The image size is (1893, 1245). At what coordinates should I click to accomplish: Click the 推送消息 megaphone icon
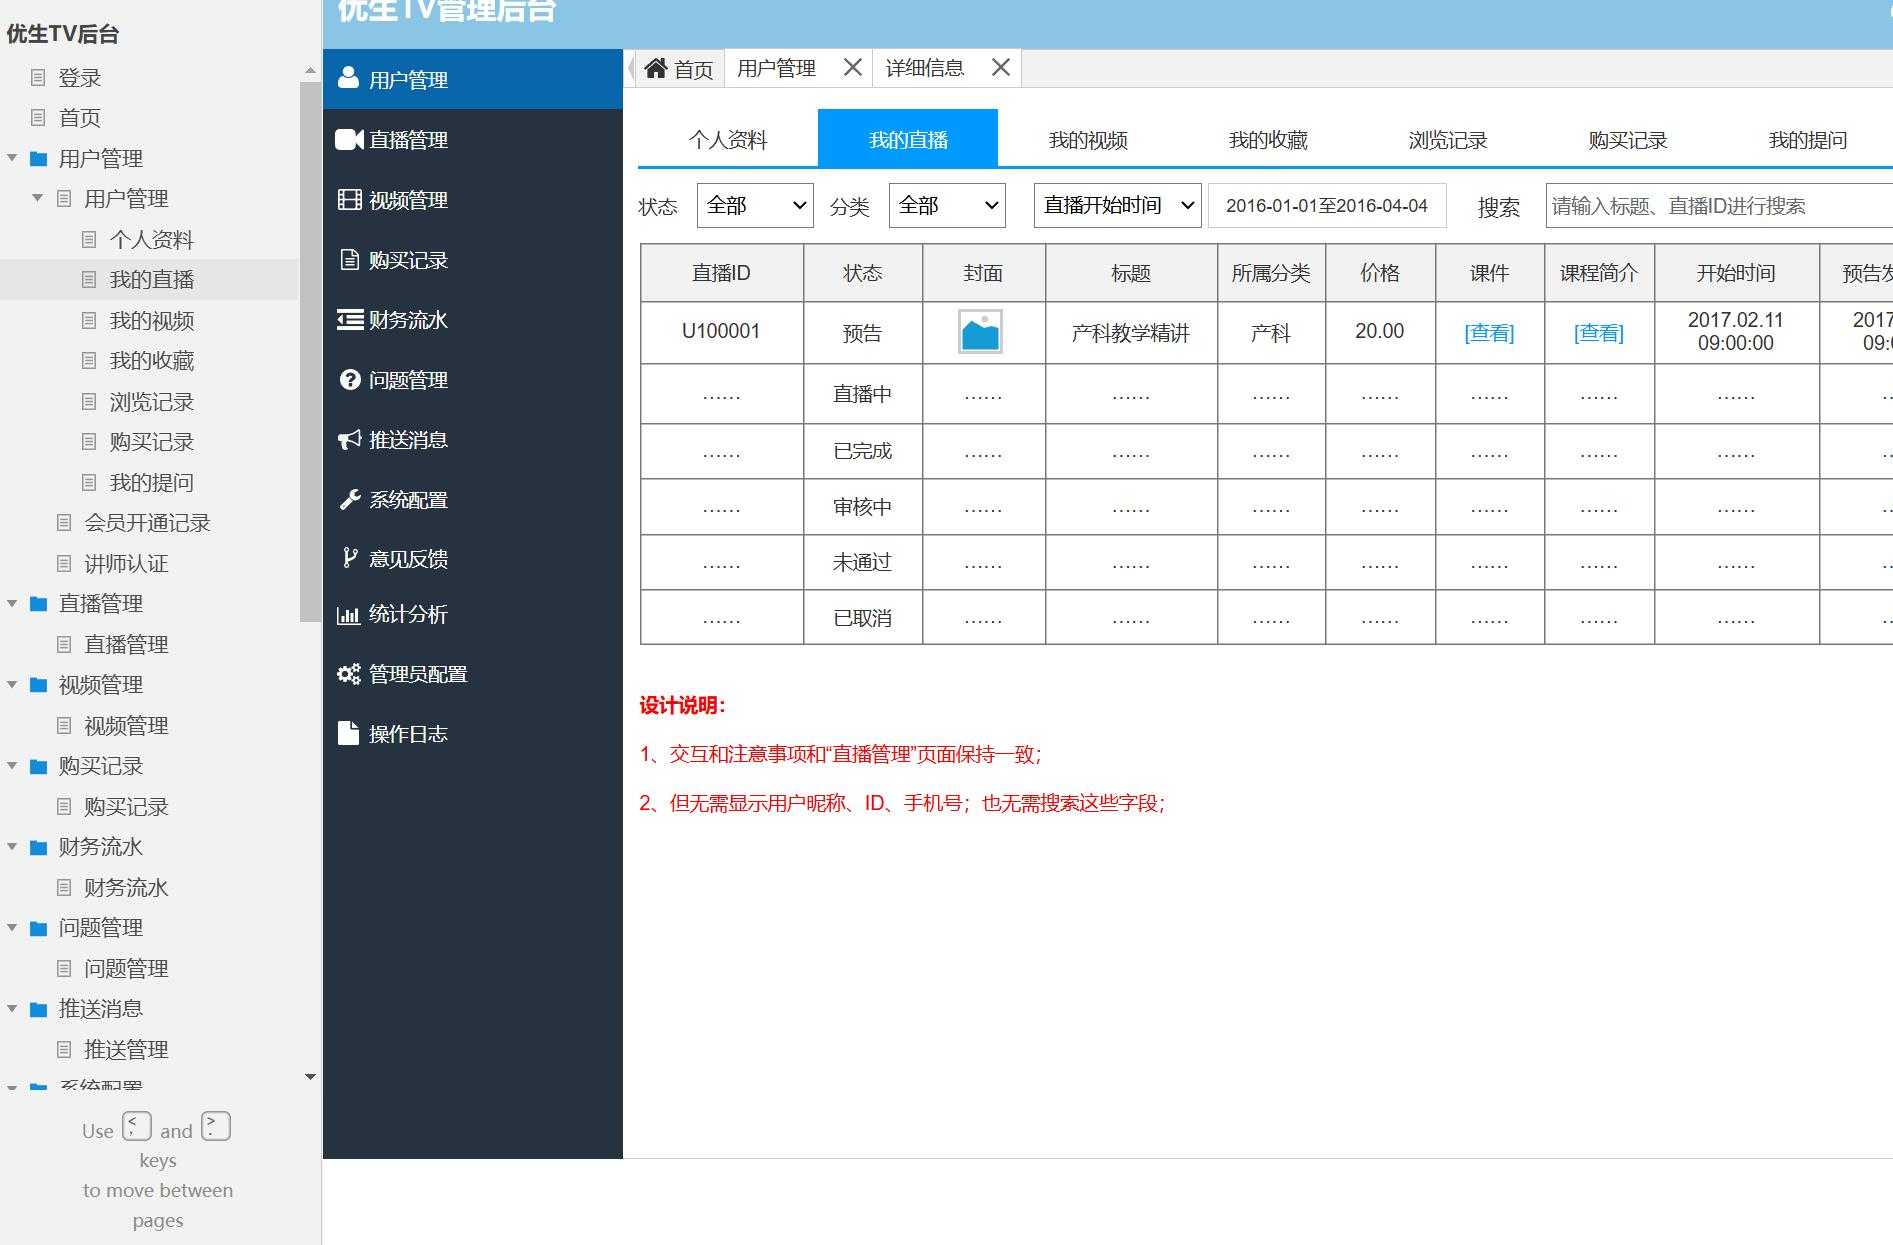click(x=348, y=439)
